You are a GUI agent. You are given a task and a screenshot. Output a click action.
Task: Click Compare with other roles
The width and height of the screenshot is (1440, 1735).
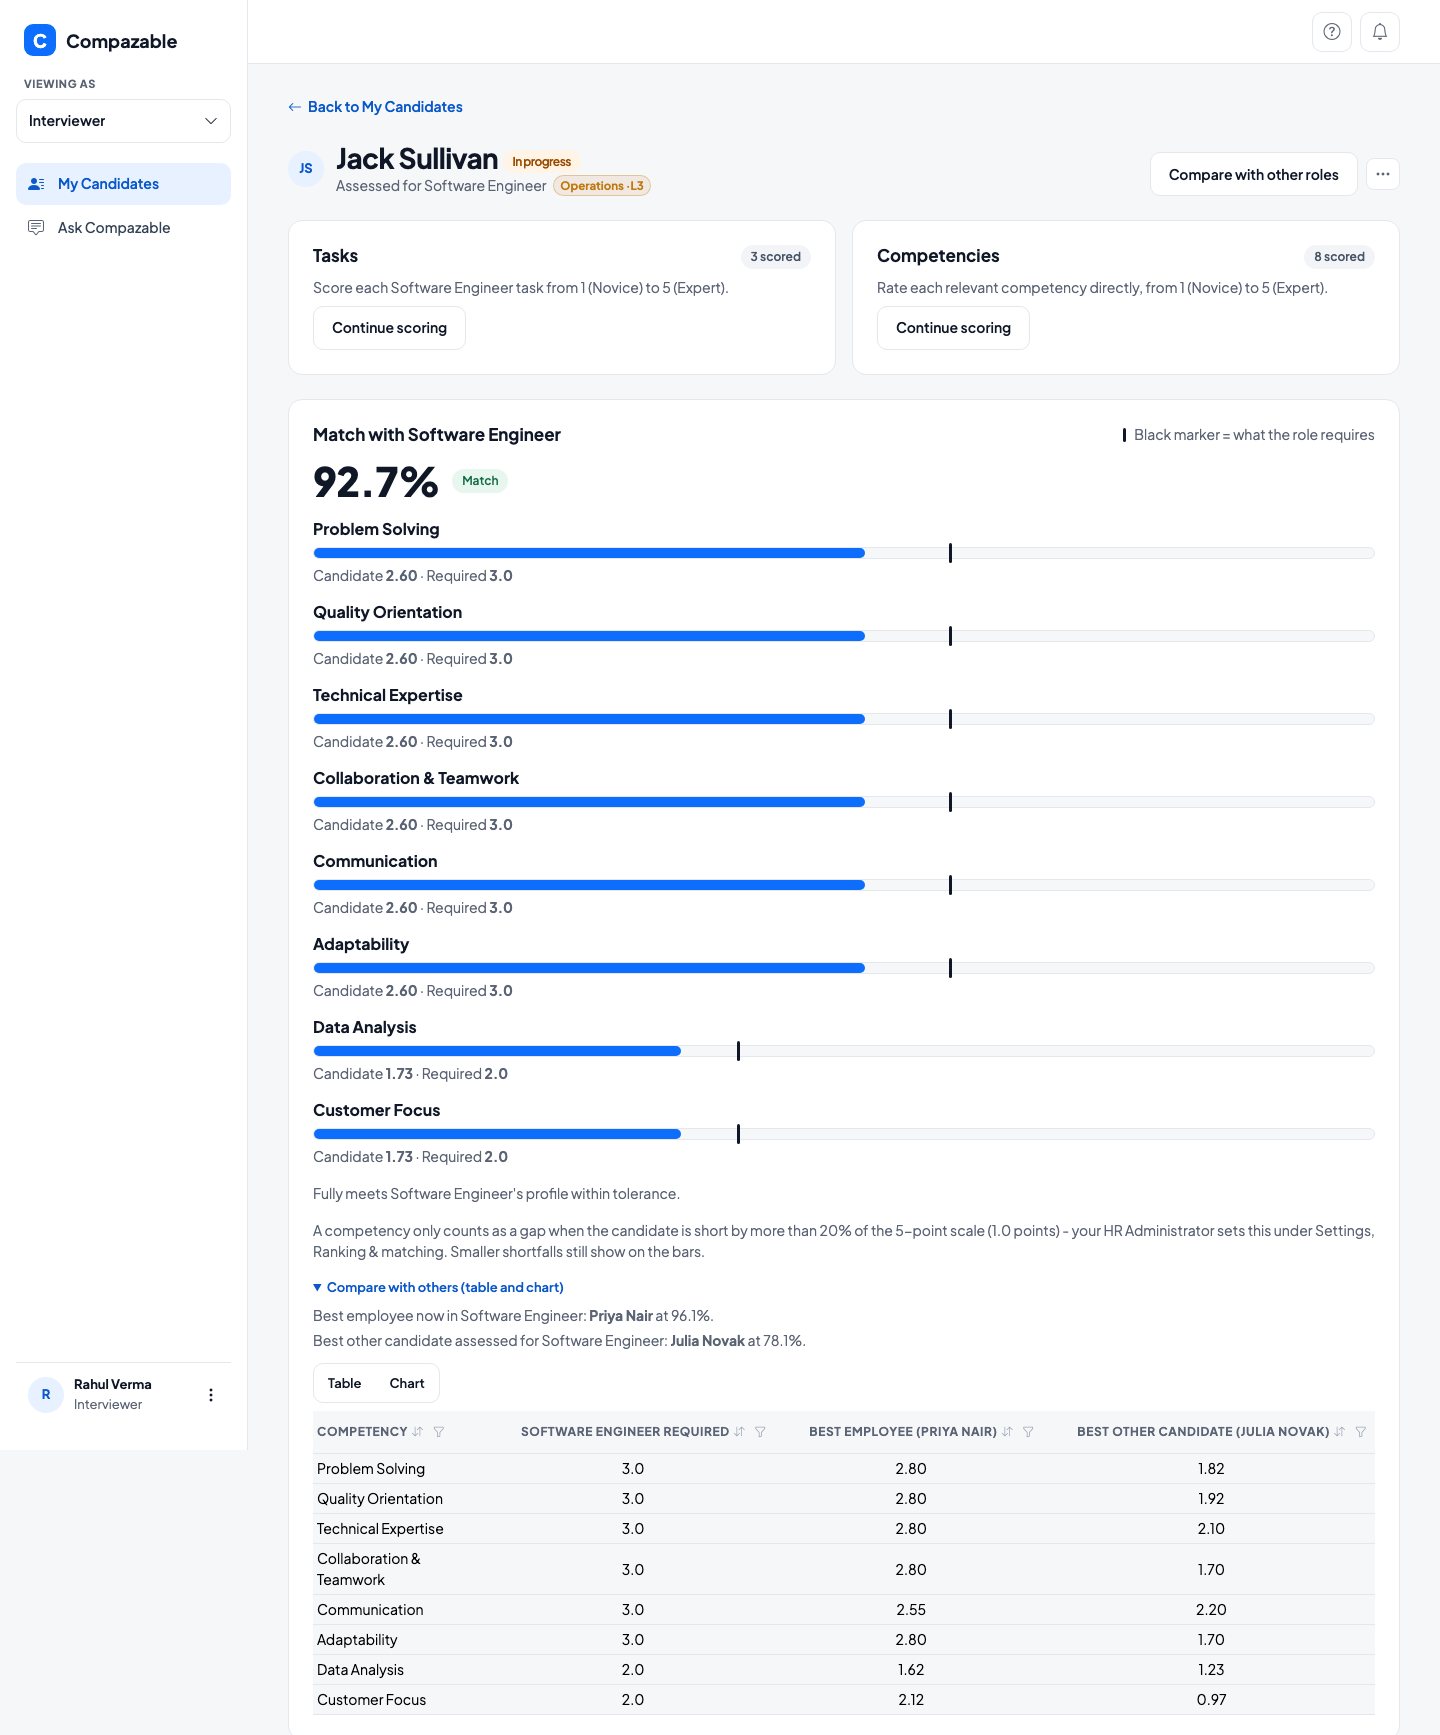point(1253,174)
